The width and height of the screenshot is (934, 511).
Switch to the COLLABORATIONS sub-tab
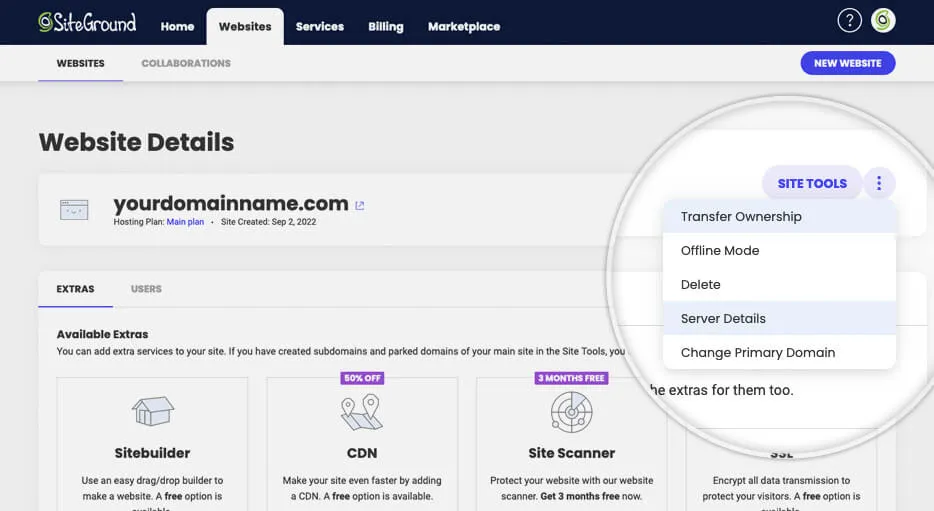pos(186,63)
